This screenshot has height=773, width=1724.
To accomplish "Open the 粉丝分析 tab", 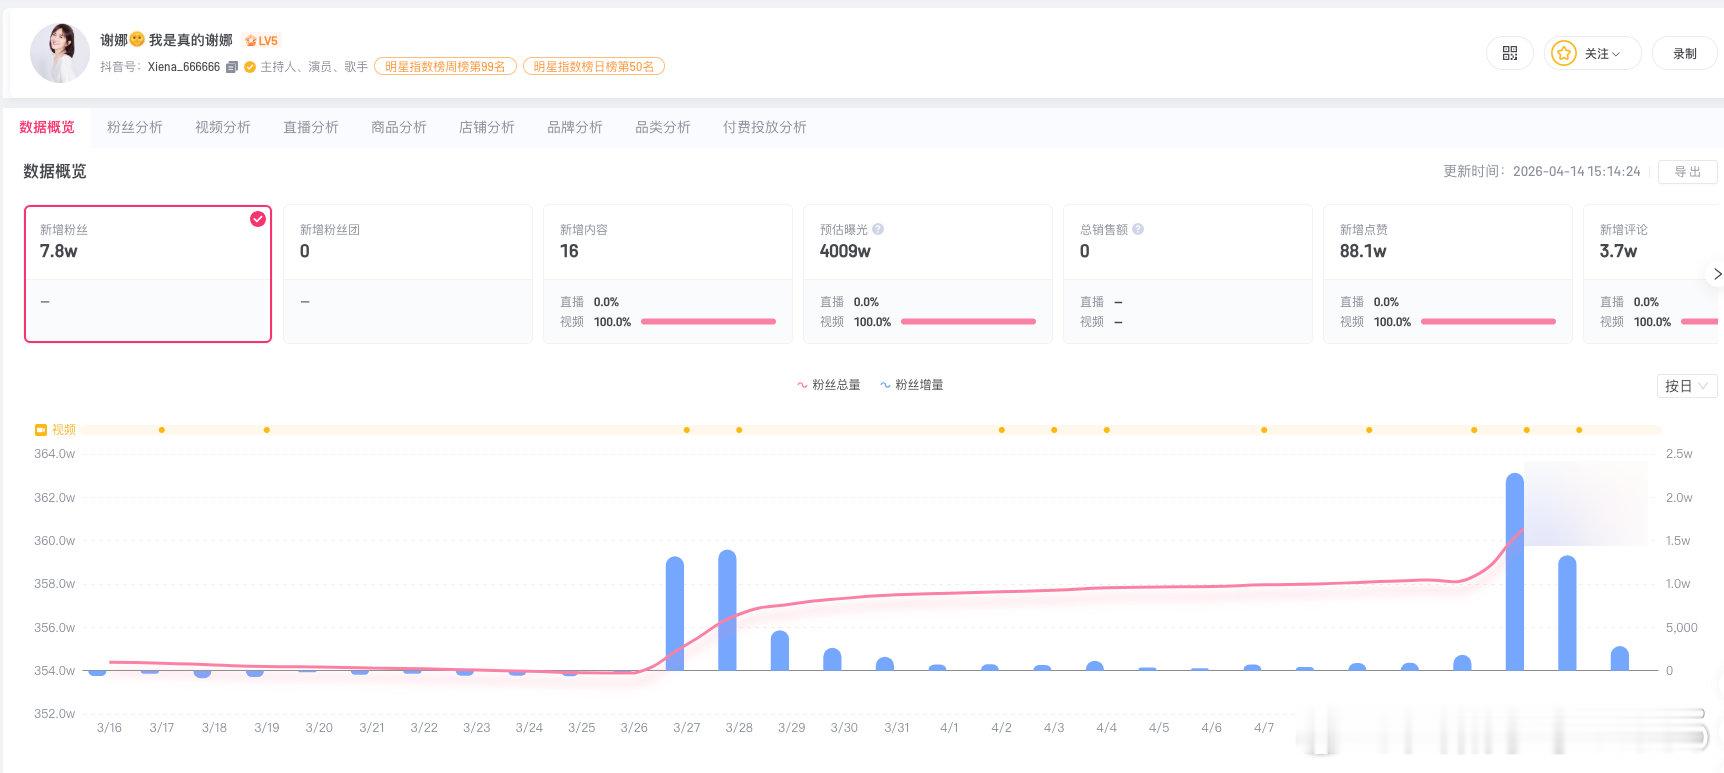I will coord(135,127).
